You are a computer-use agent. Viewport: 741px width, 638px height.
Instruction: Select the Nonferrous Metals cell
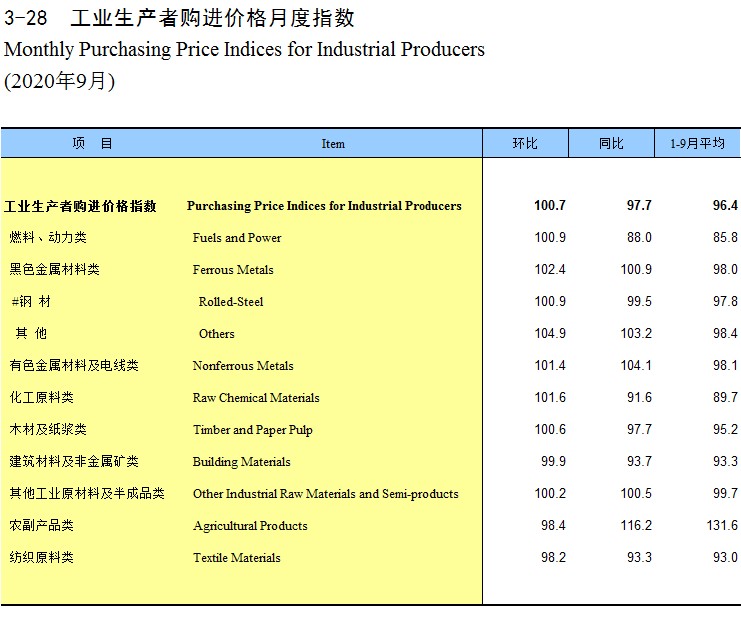[243, 366]
